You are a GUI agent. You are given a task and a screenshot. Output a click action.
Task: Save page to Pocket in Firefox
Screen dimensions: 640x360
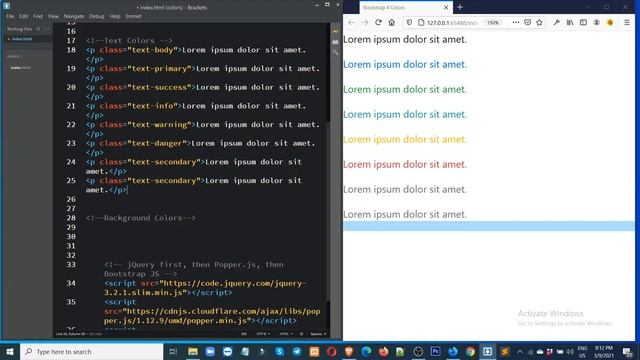click(x=527, y=22)
